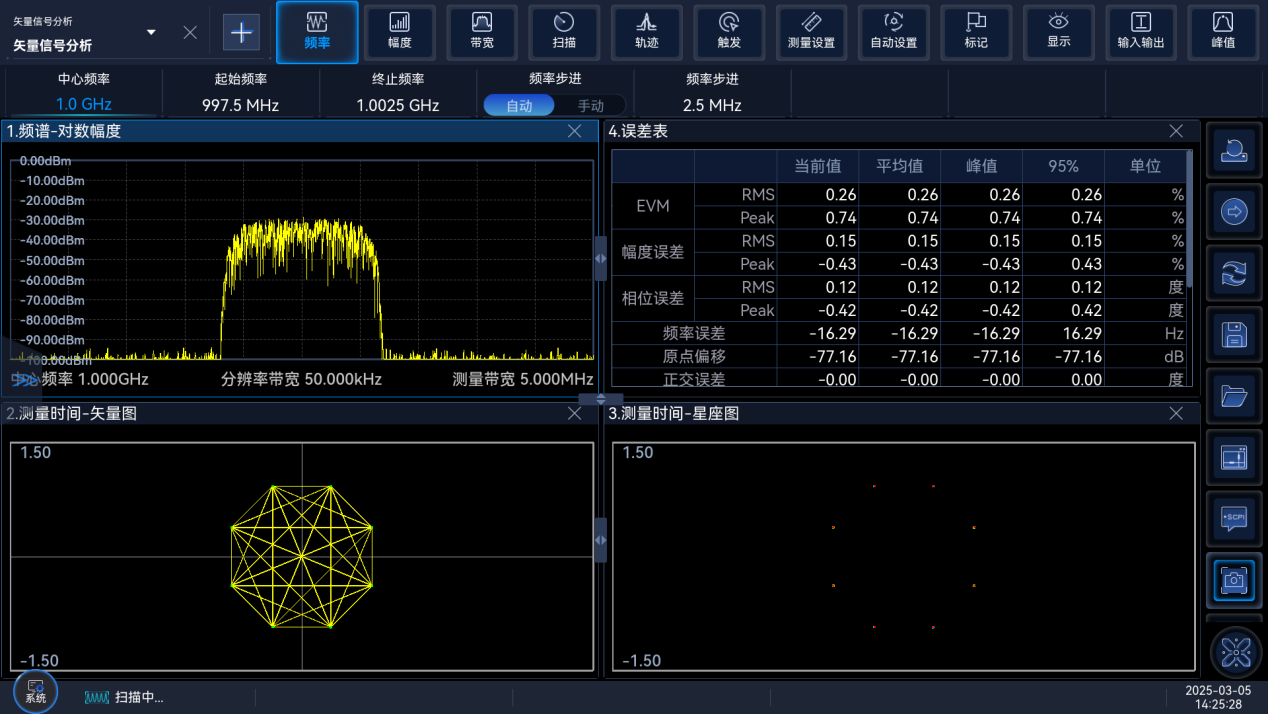
Task: Click the SCPI command icon in sidebar
Action: coord(1235,518)
